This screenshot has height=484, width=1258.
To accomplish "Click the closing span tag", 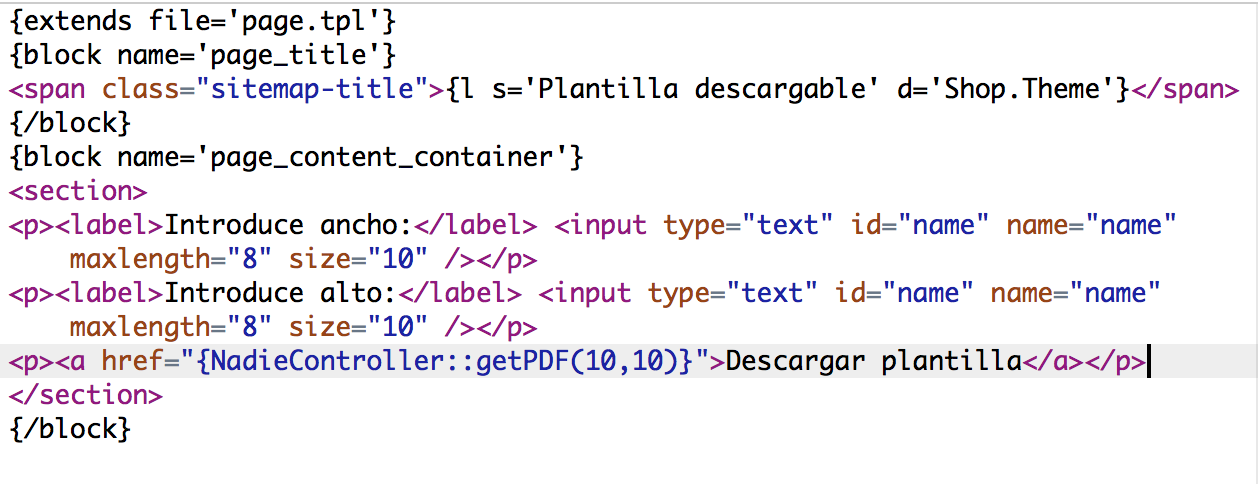I will (x=1185, y=88).
